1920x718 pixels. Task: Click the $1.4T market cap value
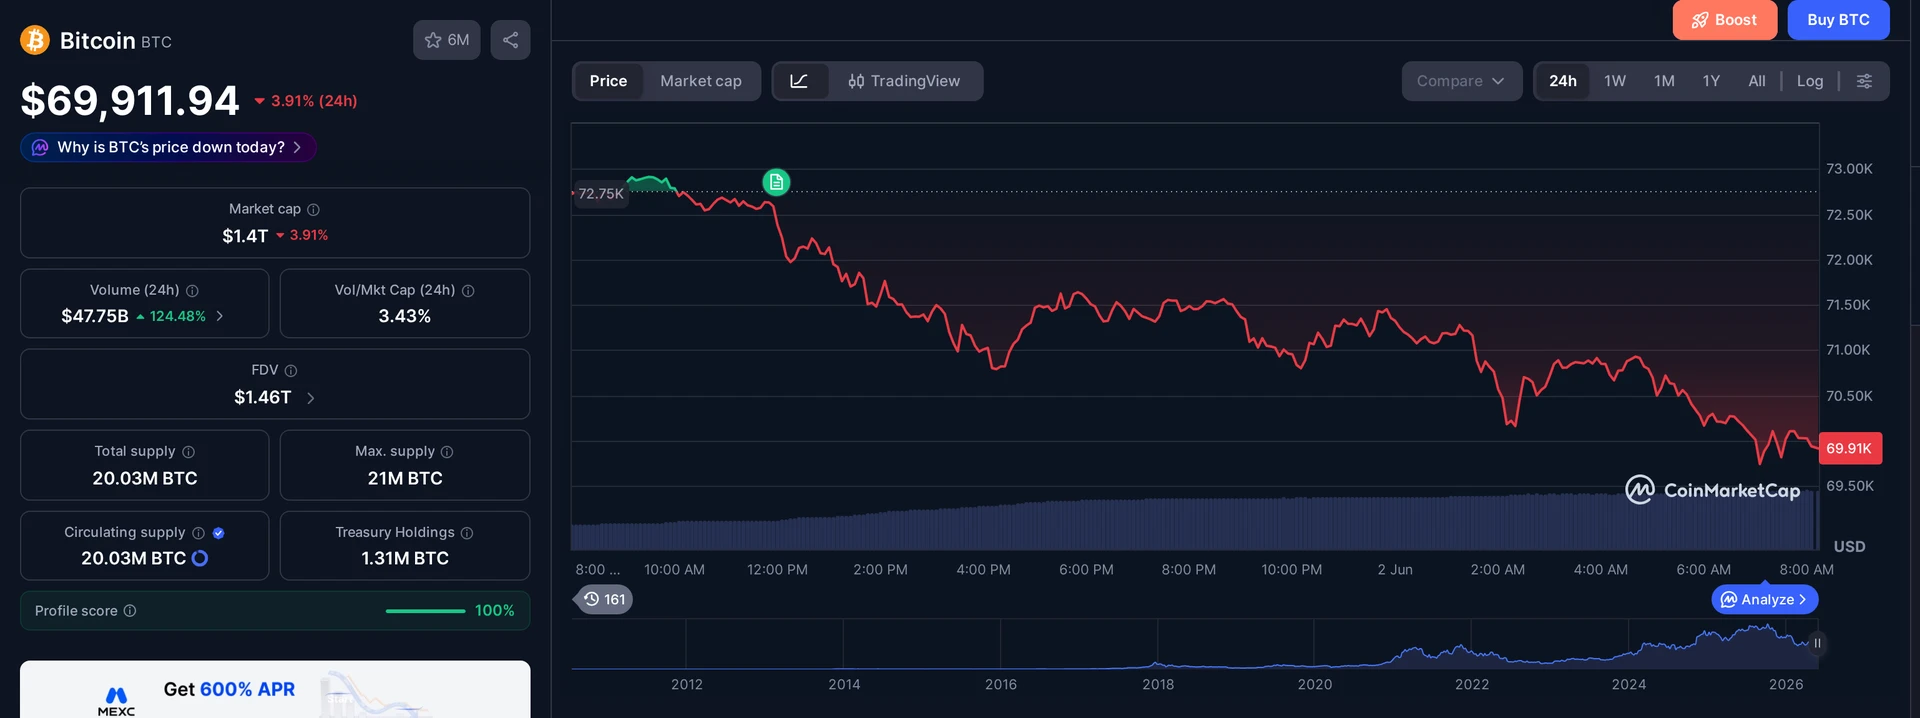point(245,236)
